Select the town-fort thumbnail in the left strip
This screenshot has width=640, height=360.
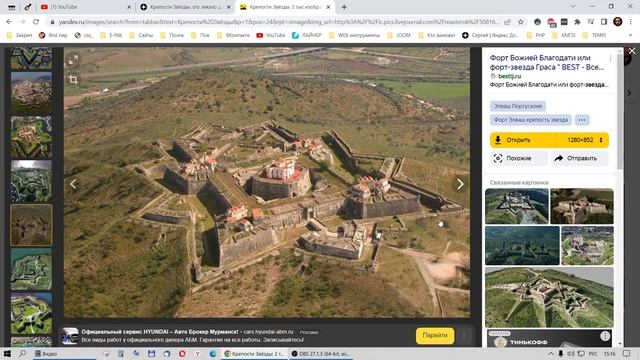pyautogui.click(x=31, y=93)
